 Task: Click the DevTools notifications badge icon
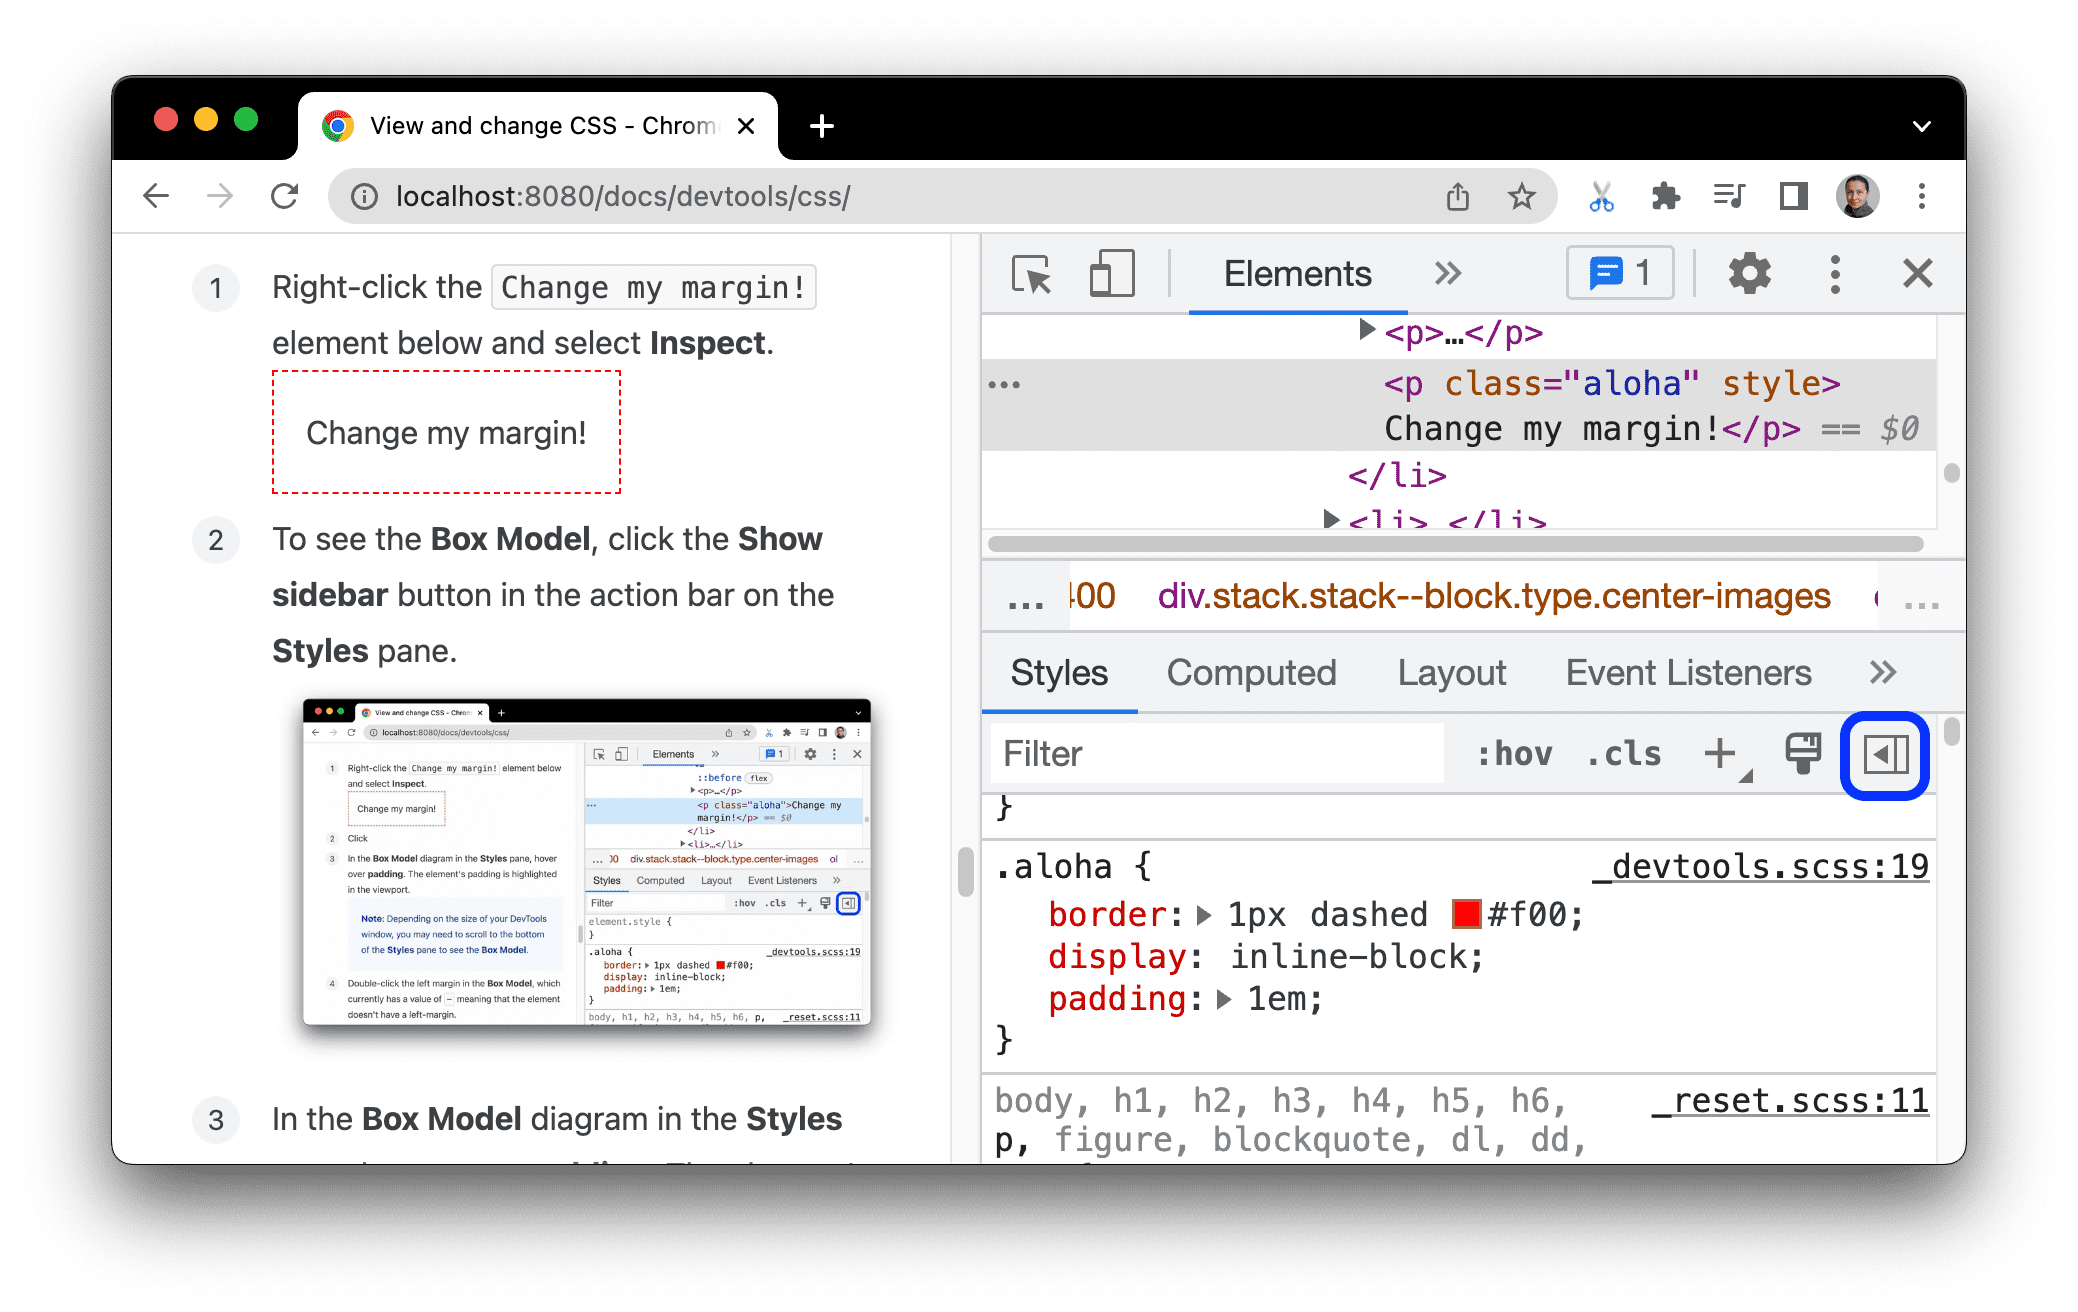click(x=1613, y=275)
